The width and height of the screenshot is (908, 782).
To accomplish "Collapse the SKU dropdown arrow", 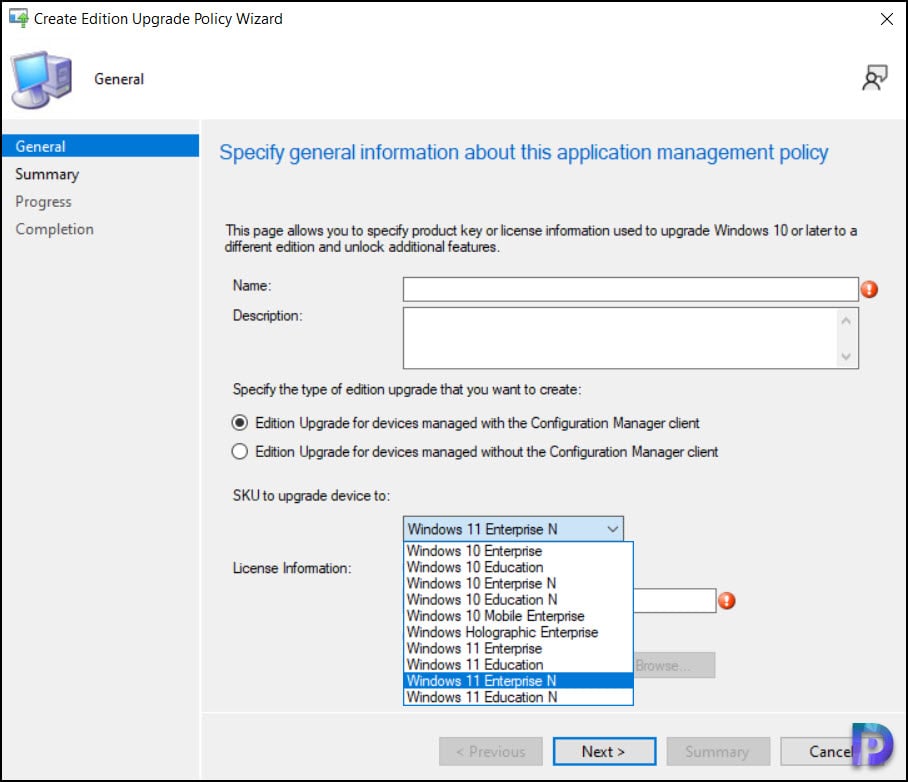I will pyautogui.click(x=613, y=529).
